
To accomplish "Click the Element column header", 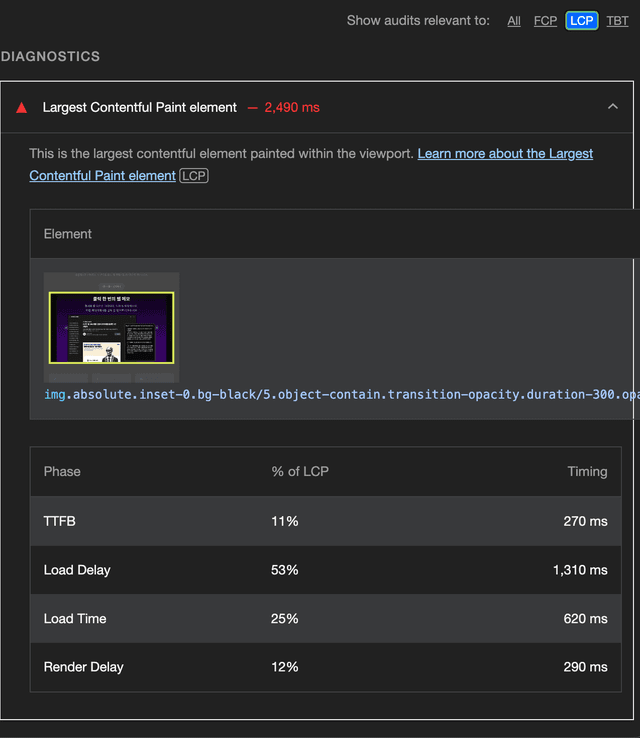I will coord(68,234).
